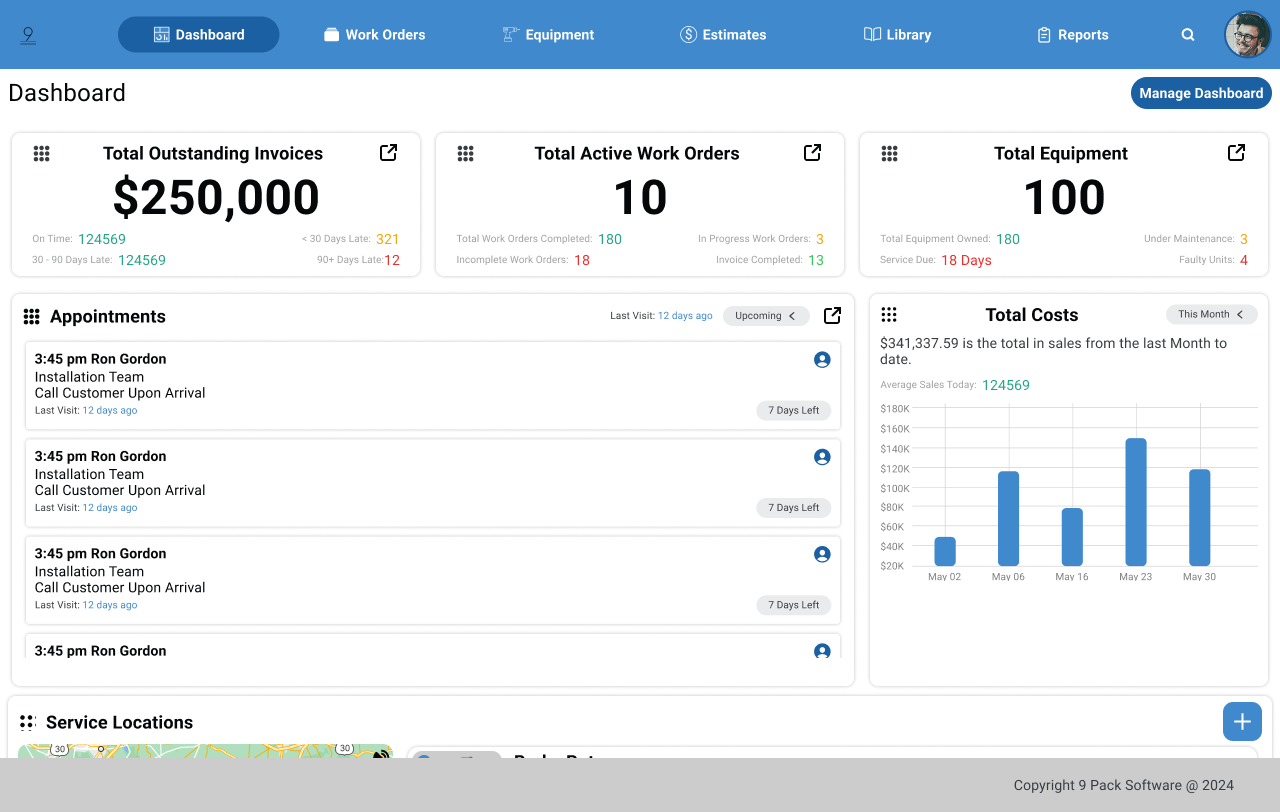Grab the Appointments panel grid handle
The image size is (1280, 812).
click(x=31, y=317)
